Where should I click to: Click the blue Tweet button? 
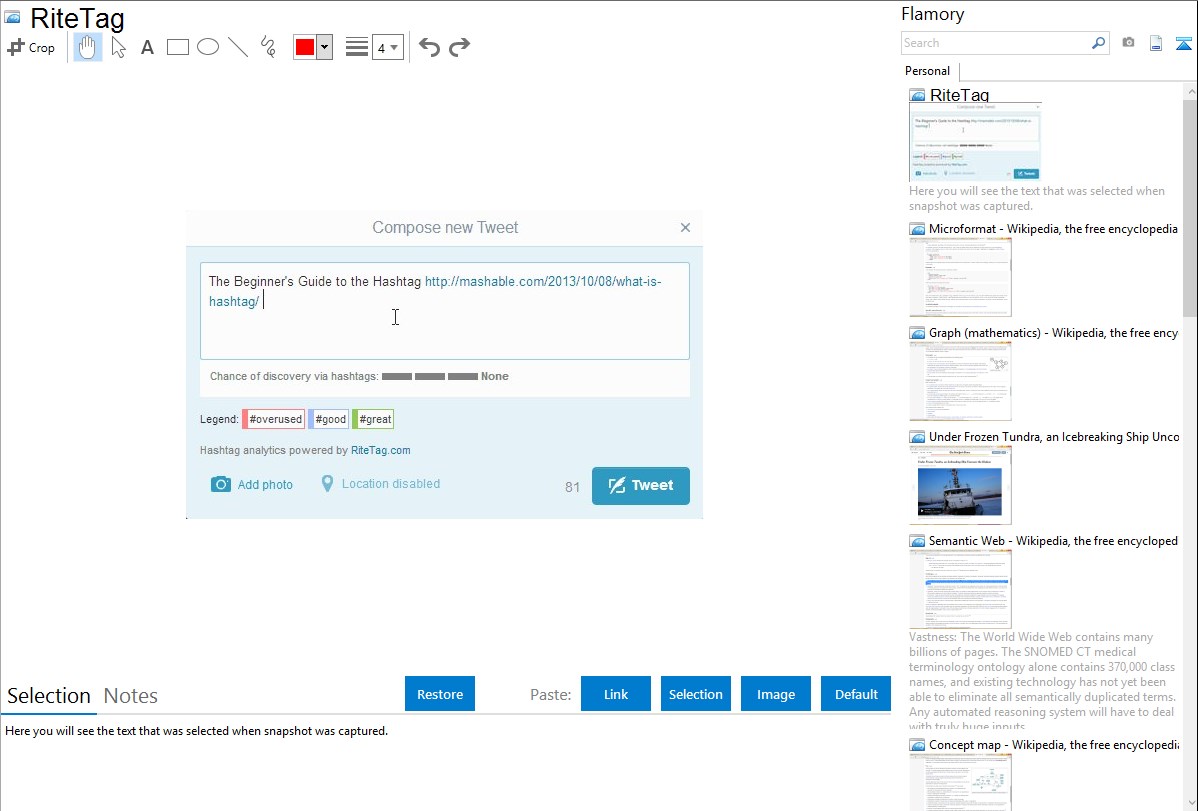(641, 485)
